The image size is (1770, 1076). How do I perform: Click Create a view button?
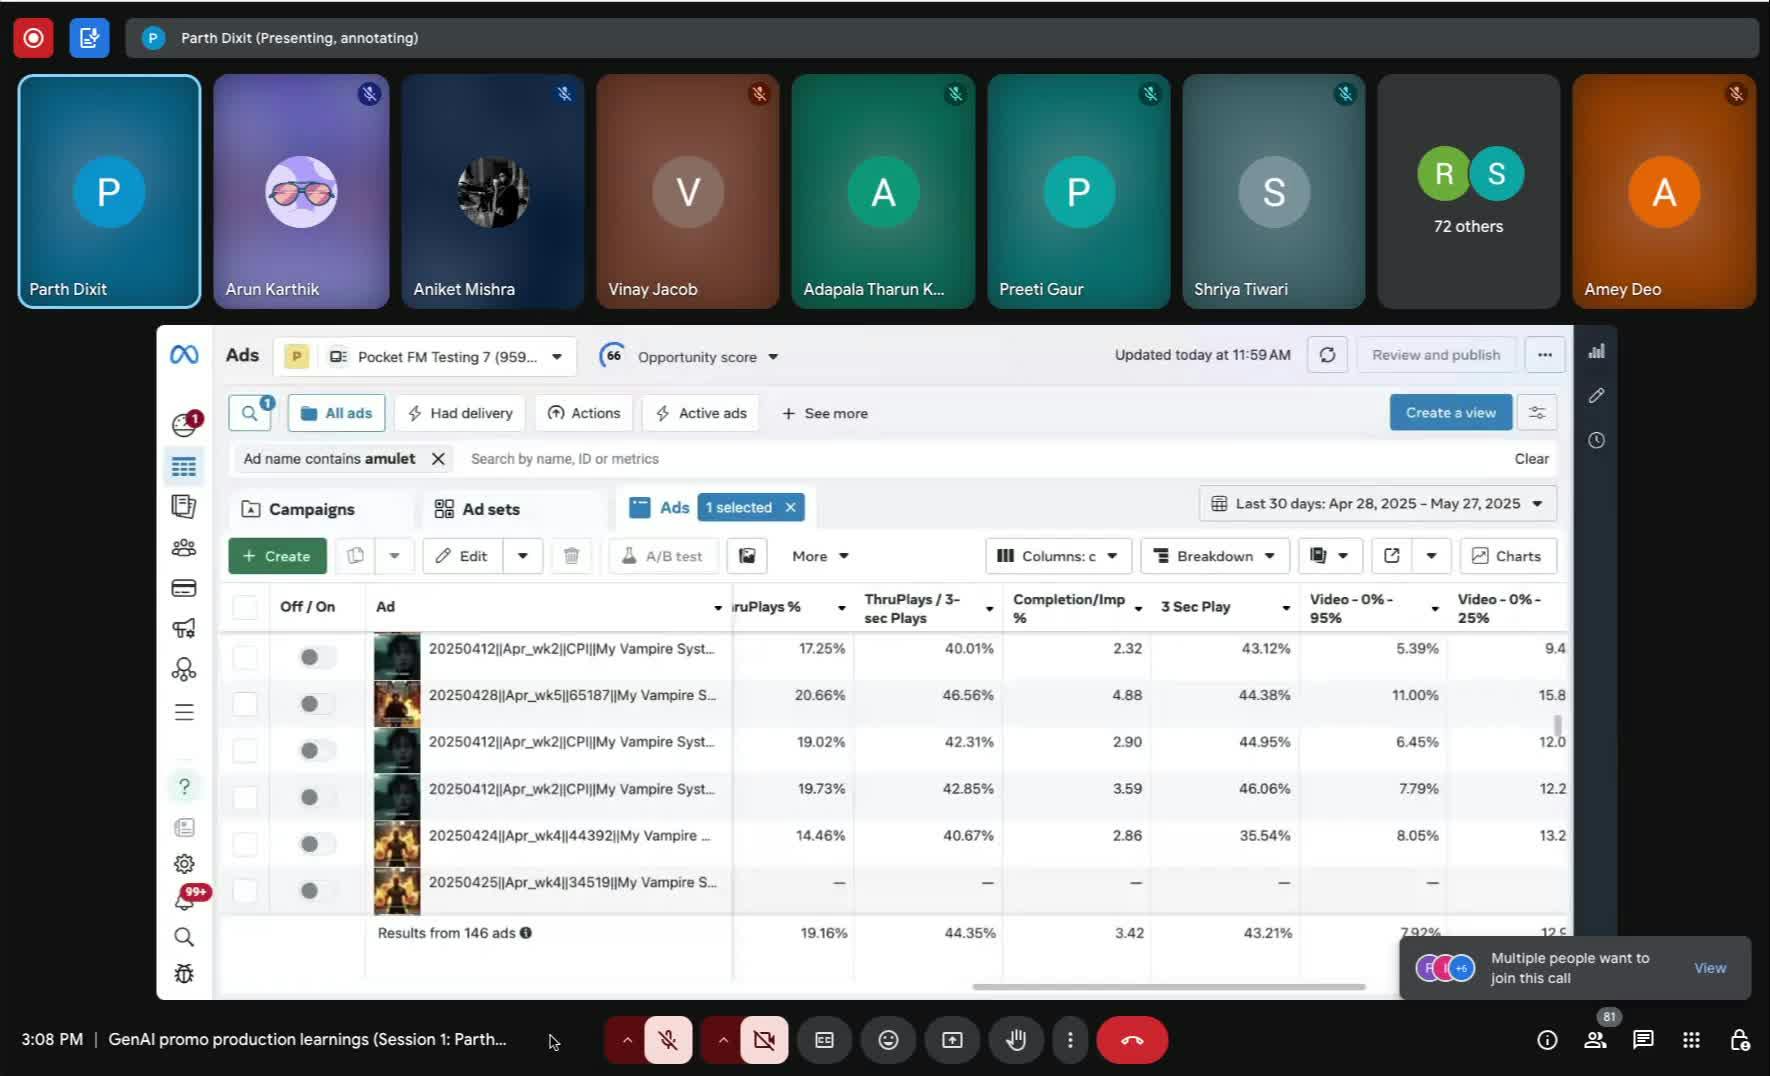pyautogui.click(x=1451, y=413)
